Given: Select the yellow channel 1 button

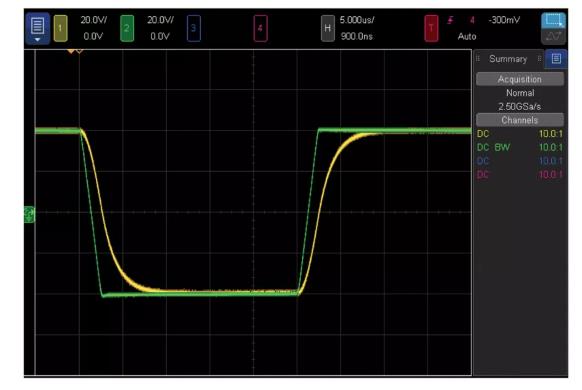Looking at the screenshot, I should (x=61, y=28).
